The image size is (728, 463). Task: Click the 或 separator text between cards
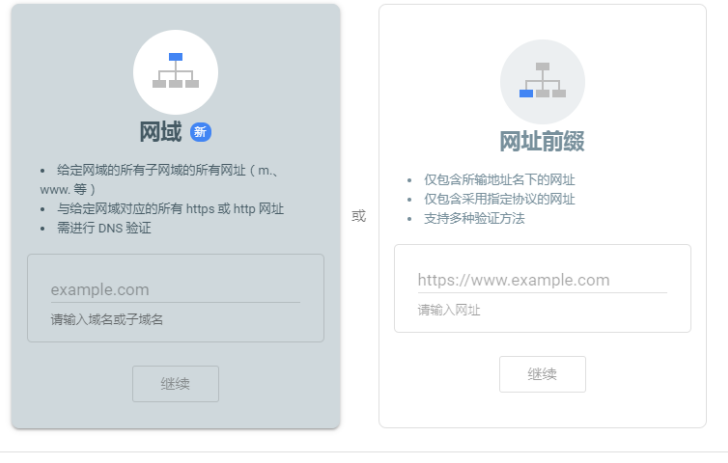click(359, 216)
